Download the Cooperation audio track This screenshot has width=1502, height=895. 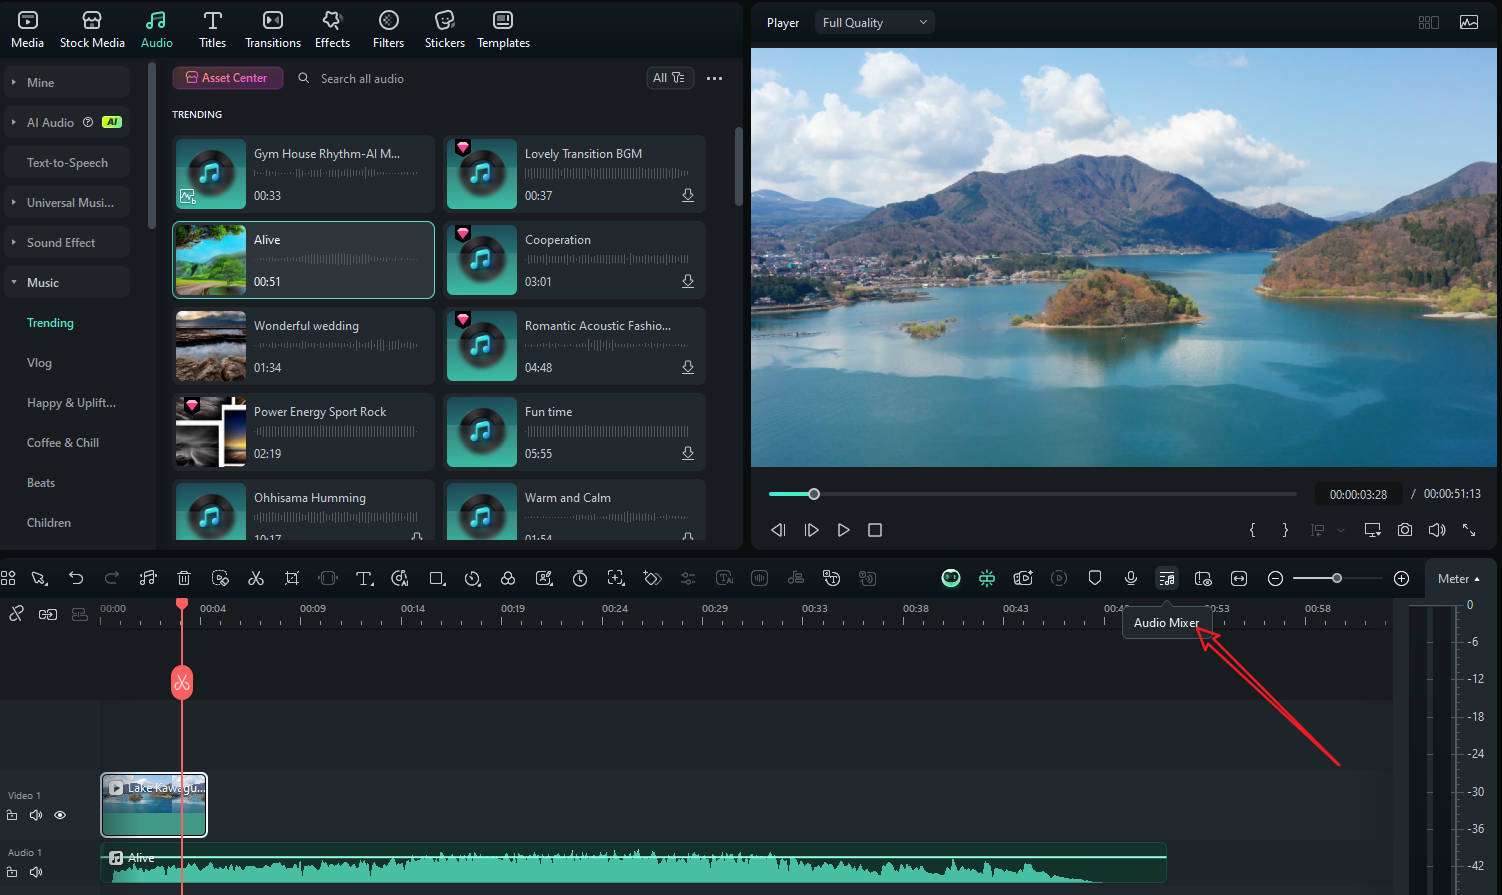(x=688, y=282)
